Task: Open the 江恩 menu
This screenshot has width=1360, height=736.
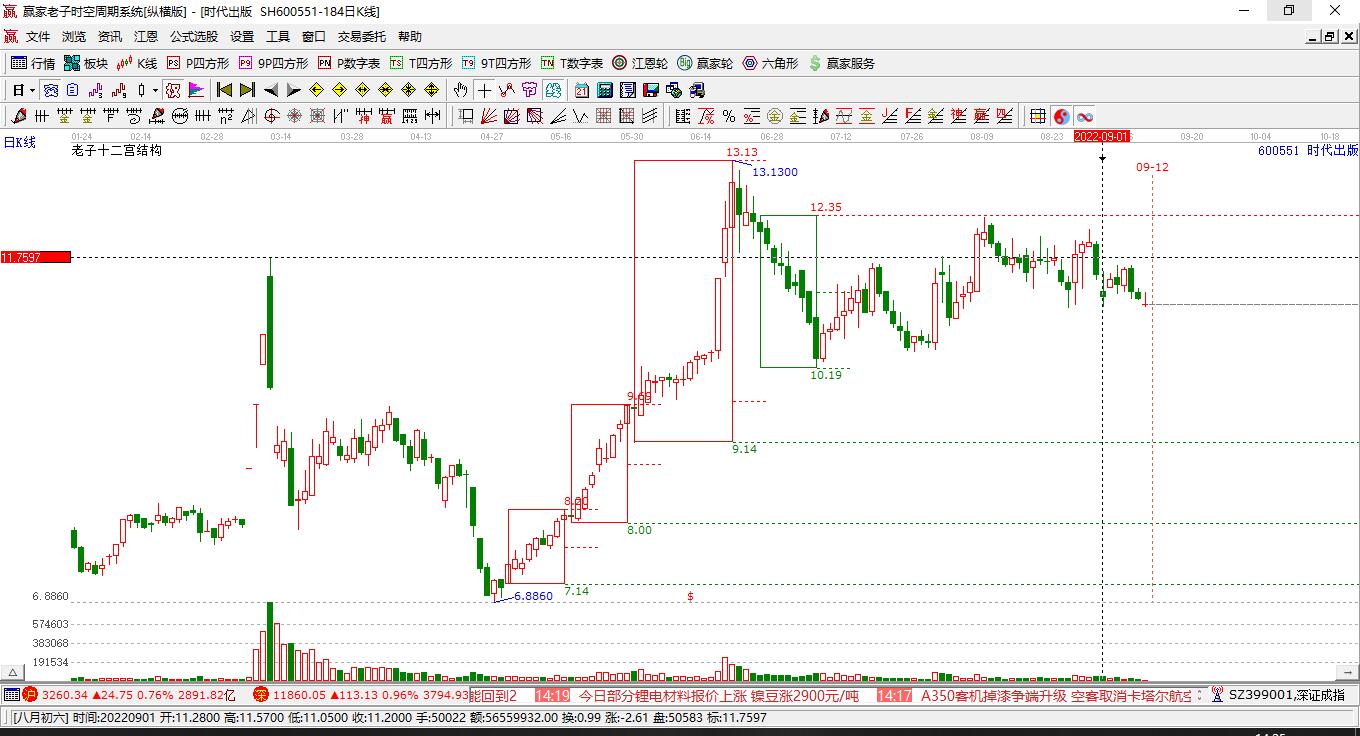Action: (146, 37)
